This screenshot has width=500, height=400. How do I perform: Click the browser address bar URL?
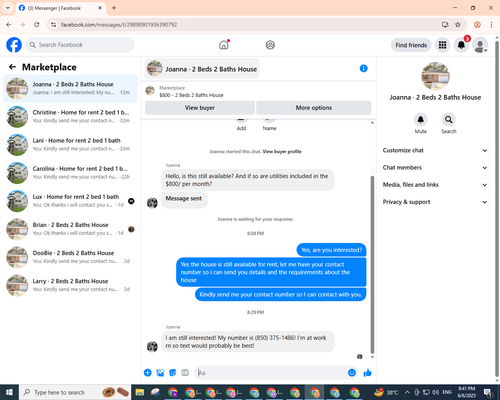[119, 25]
